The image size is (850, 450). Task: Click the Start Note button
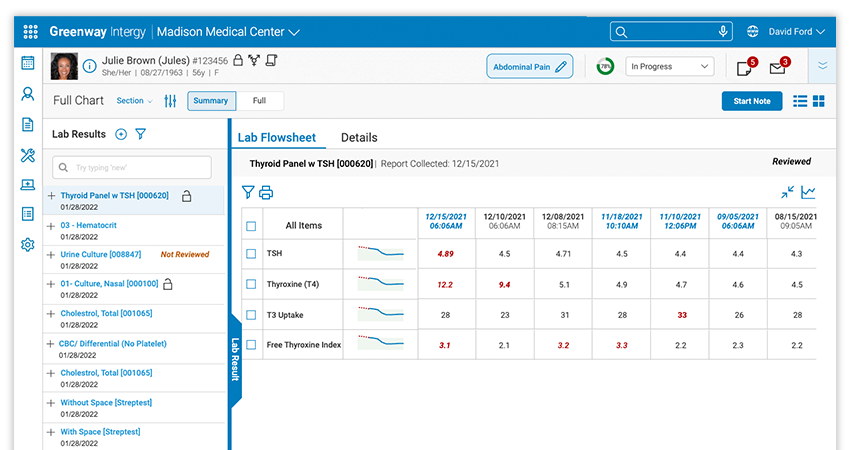tap(751, 101)
